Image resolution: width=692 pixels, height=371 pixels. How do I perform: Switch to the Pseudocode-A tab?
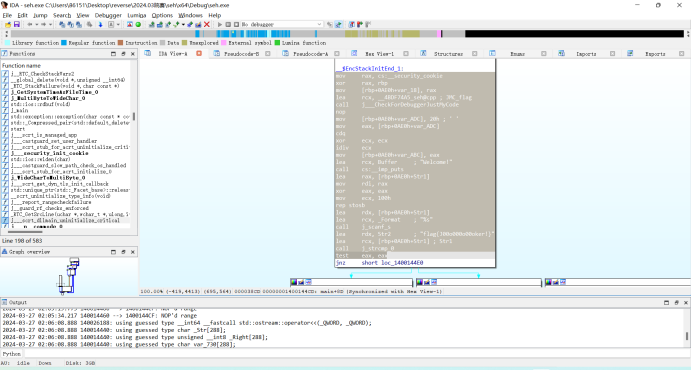click(310, 54)
